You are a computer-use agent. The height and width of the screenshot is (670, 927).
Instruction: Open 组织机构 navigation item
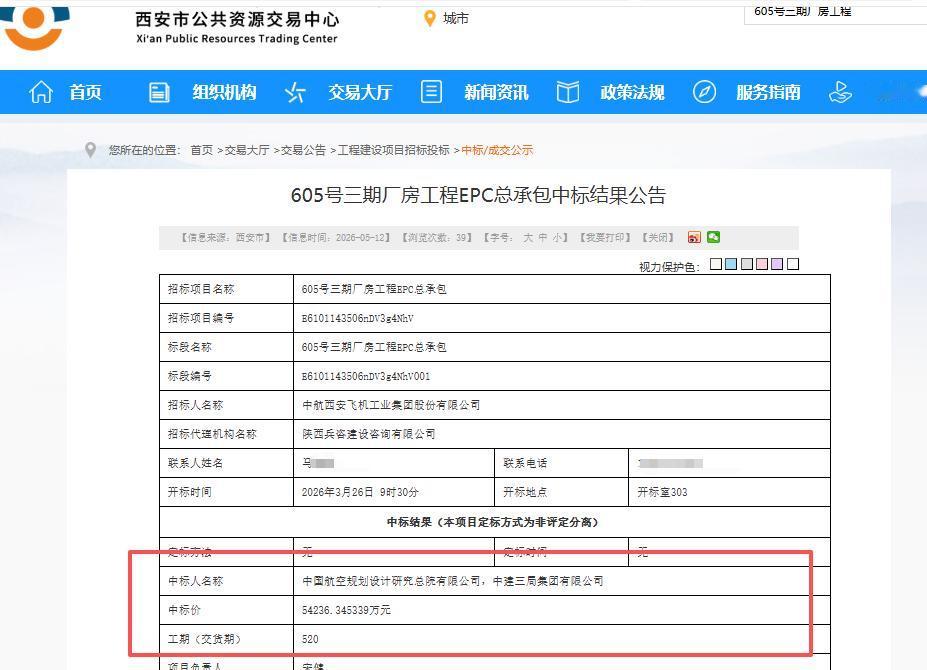(x=224, y=92)
